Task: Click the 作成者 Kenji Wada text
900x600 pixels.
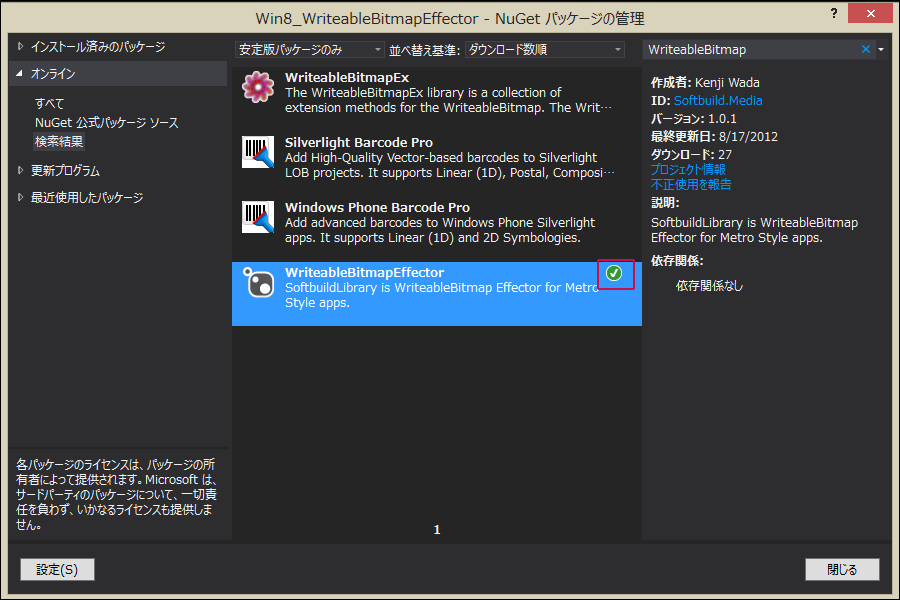Action: click(x=705, y=83)
